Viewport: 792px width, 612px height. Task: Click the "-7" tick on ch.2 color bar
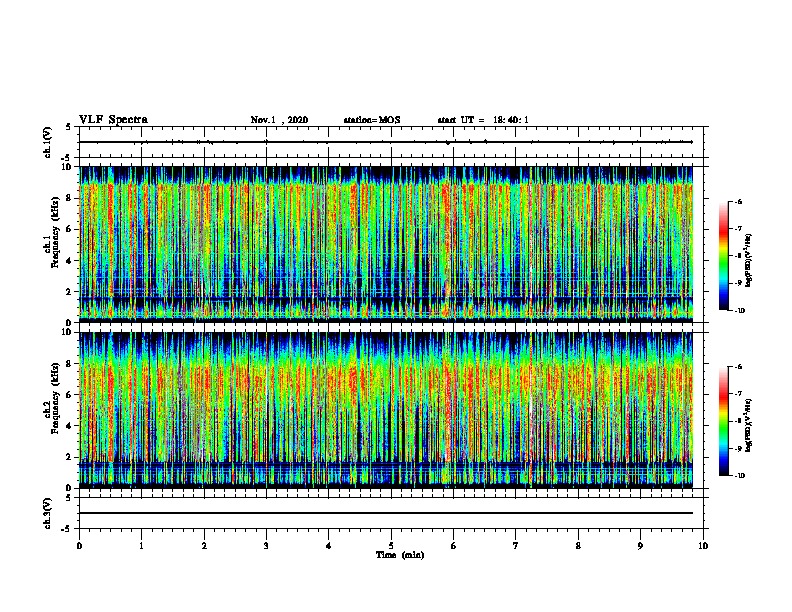click(738, 394)
